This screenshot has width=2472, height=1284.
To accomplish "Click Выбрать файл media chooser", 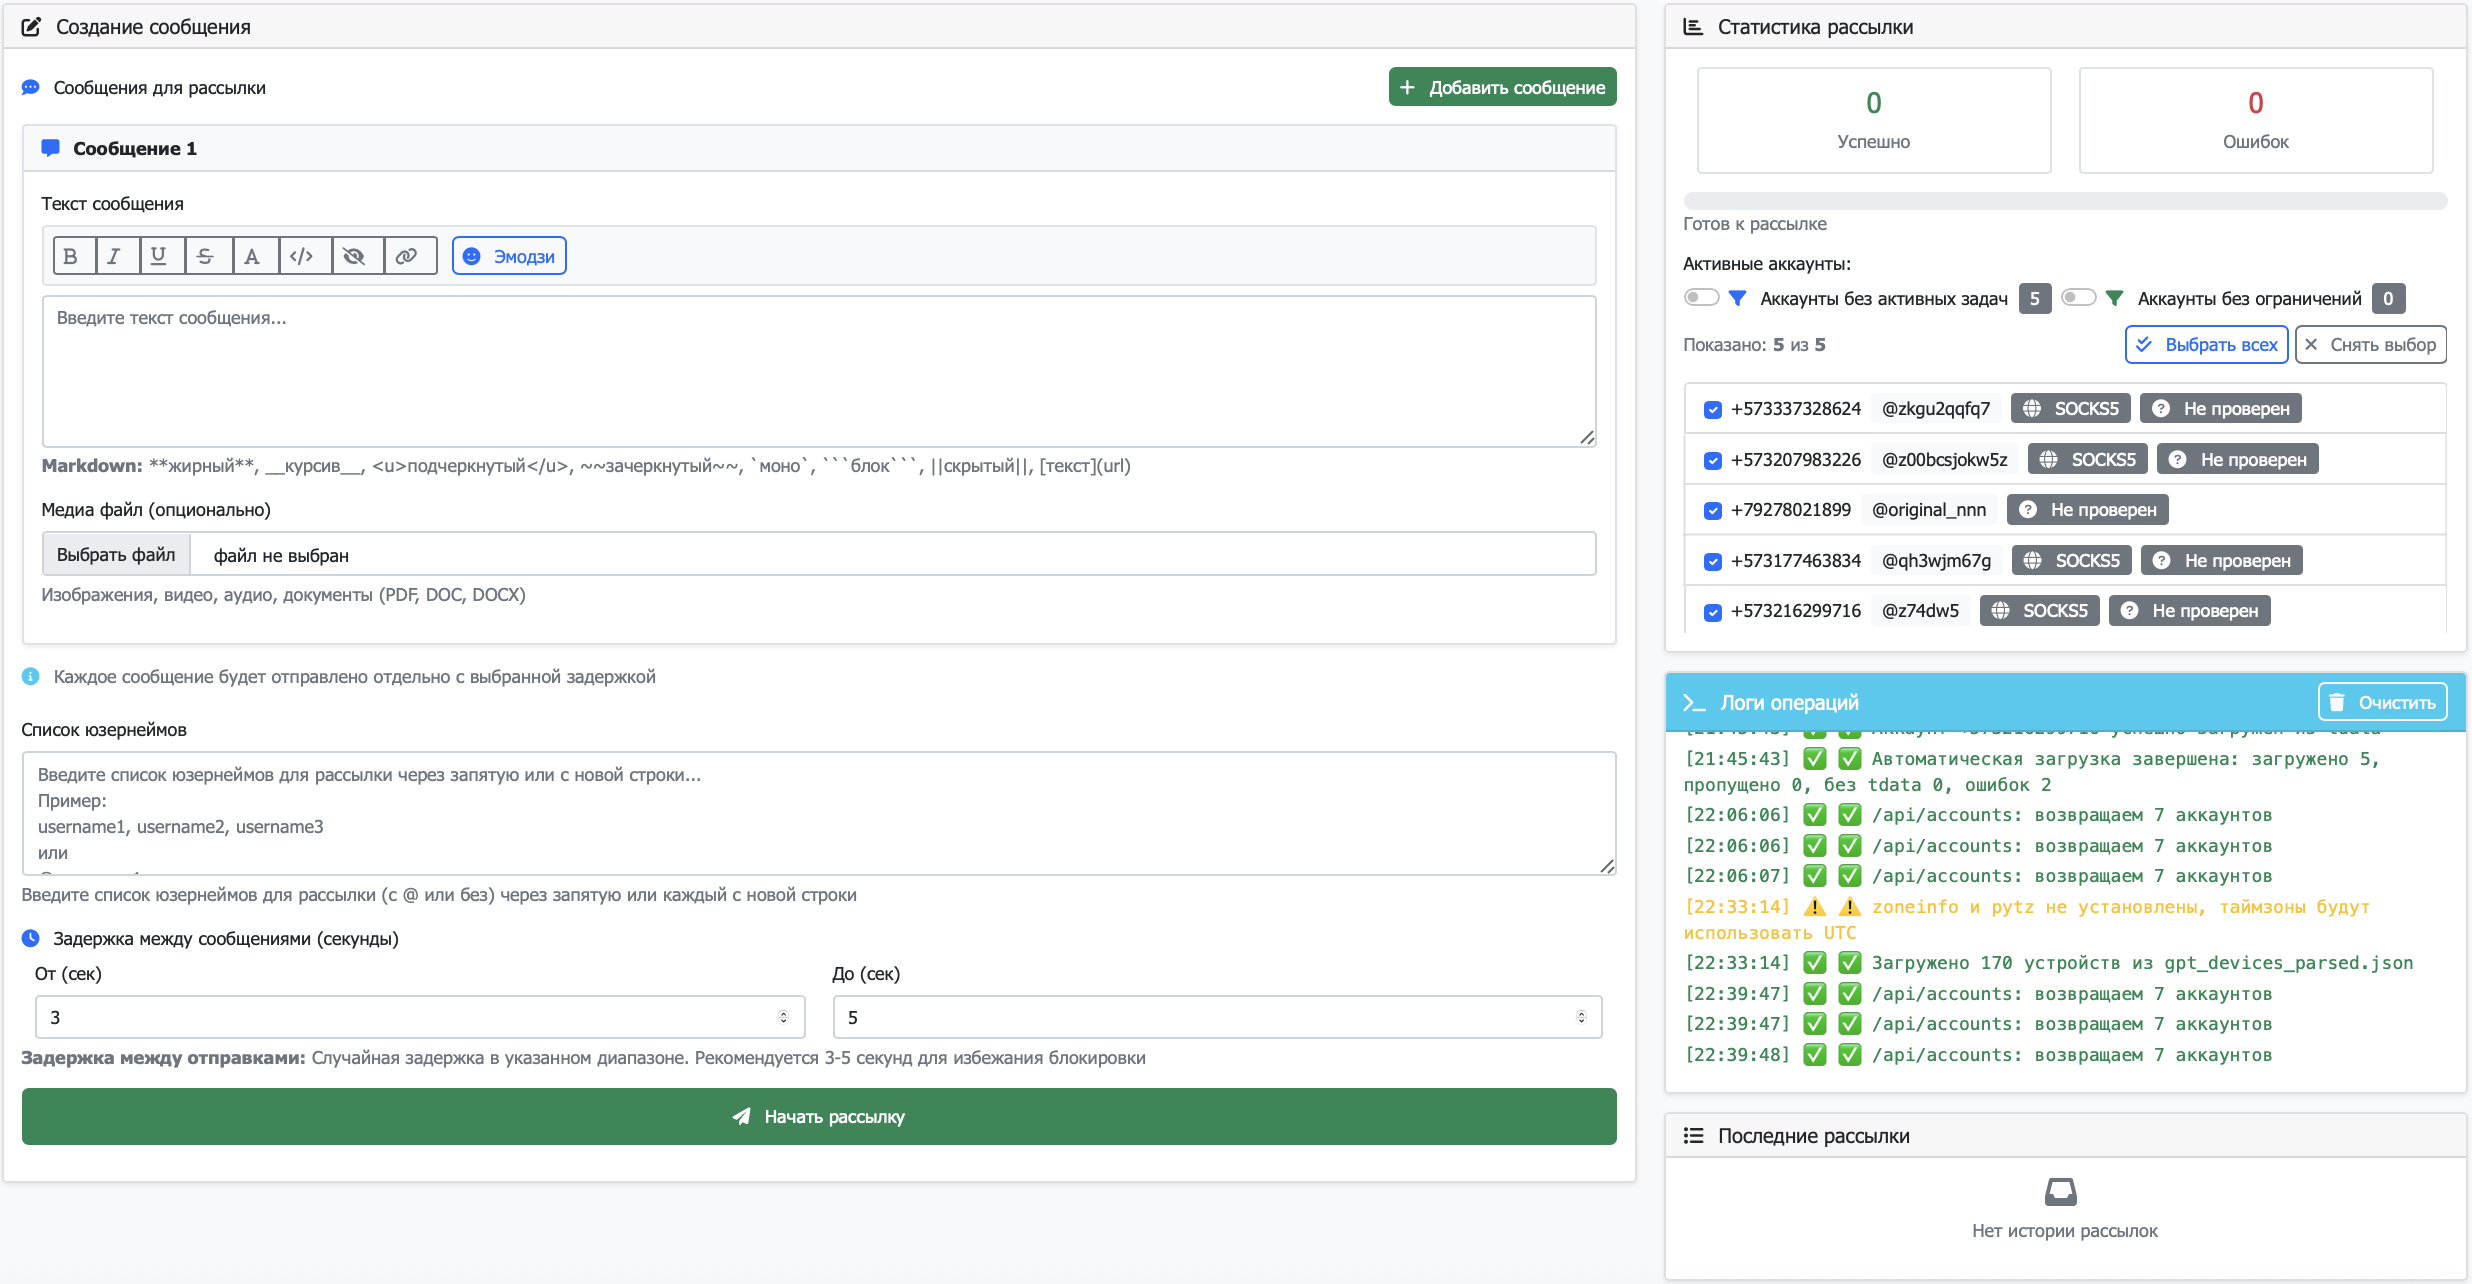I will [116, 555].
